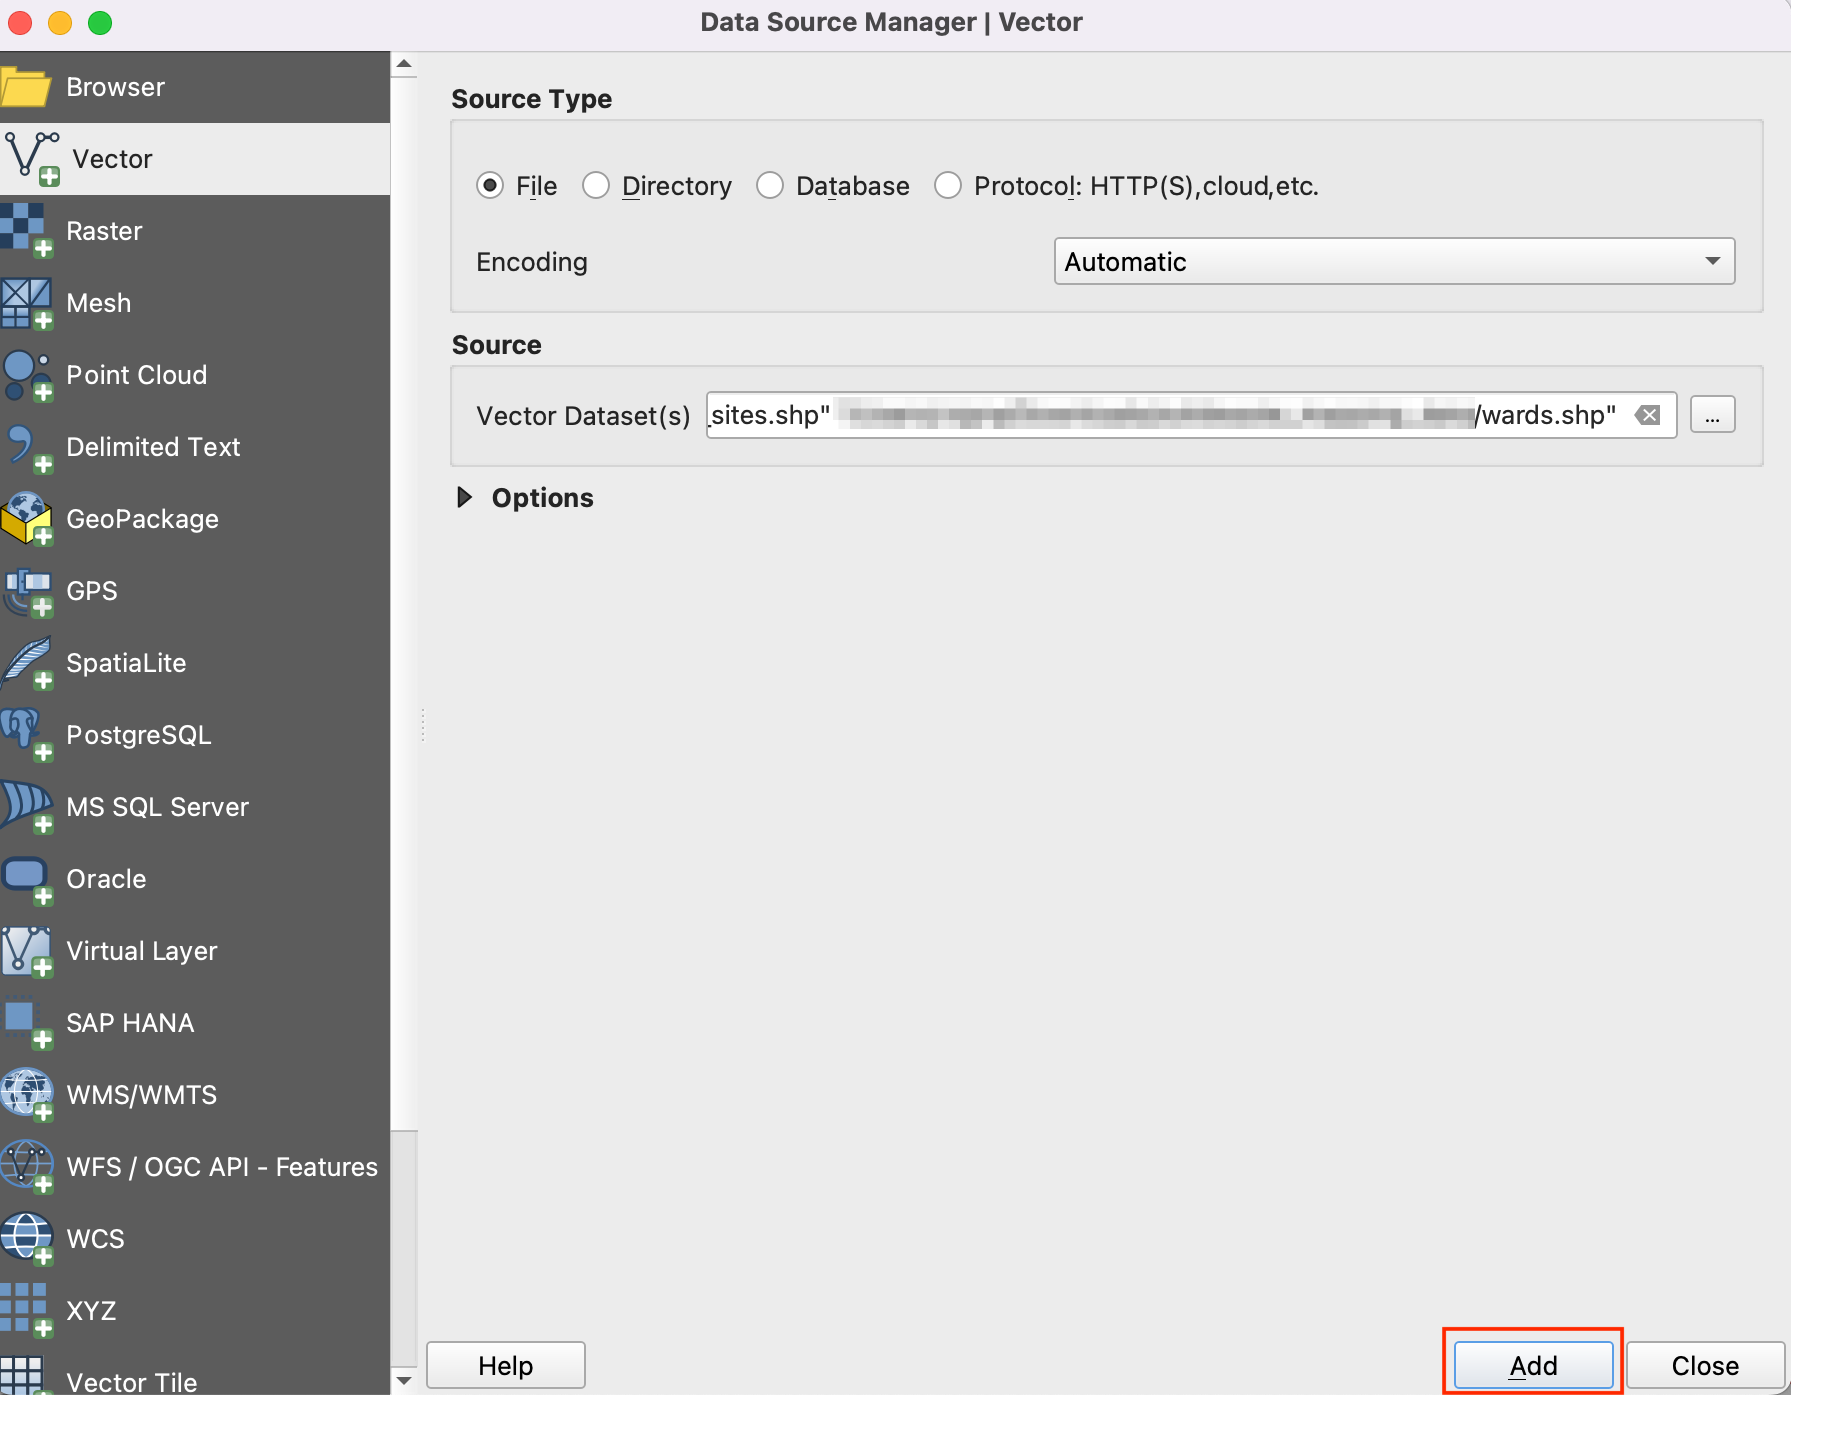Open the Browser folder icon in sidebar

click(26, 88)
